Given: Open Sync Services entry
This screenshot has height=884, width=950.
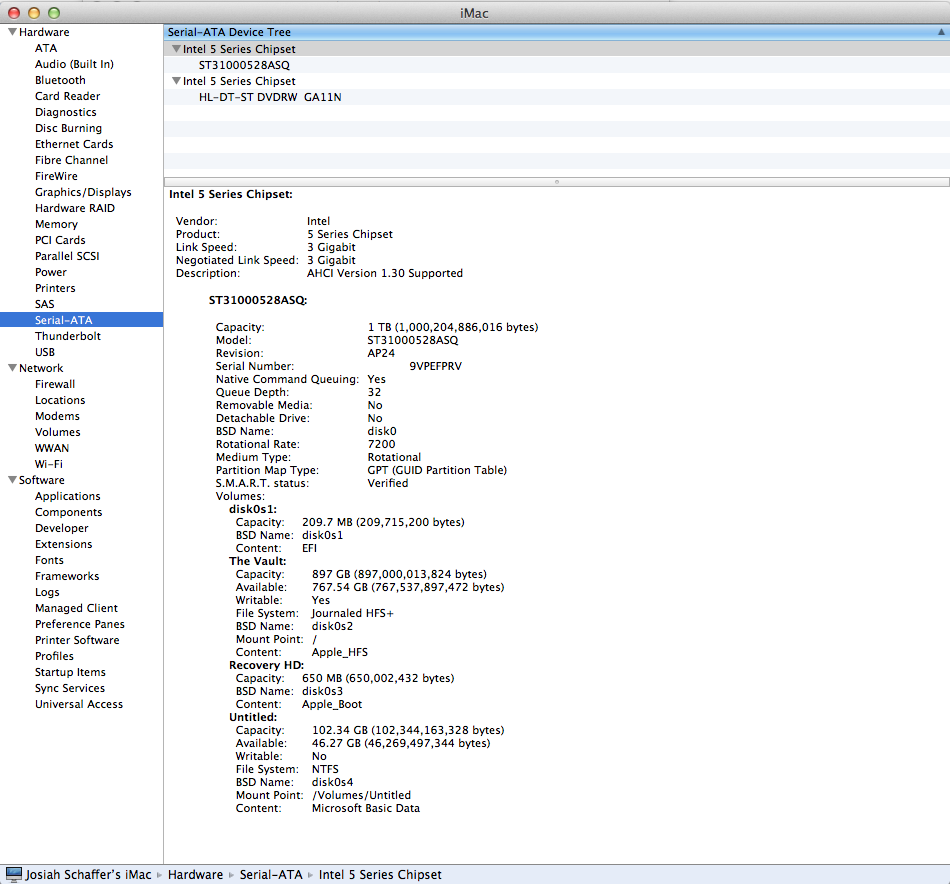Looking at the screenshot, I should coord(70,688).
